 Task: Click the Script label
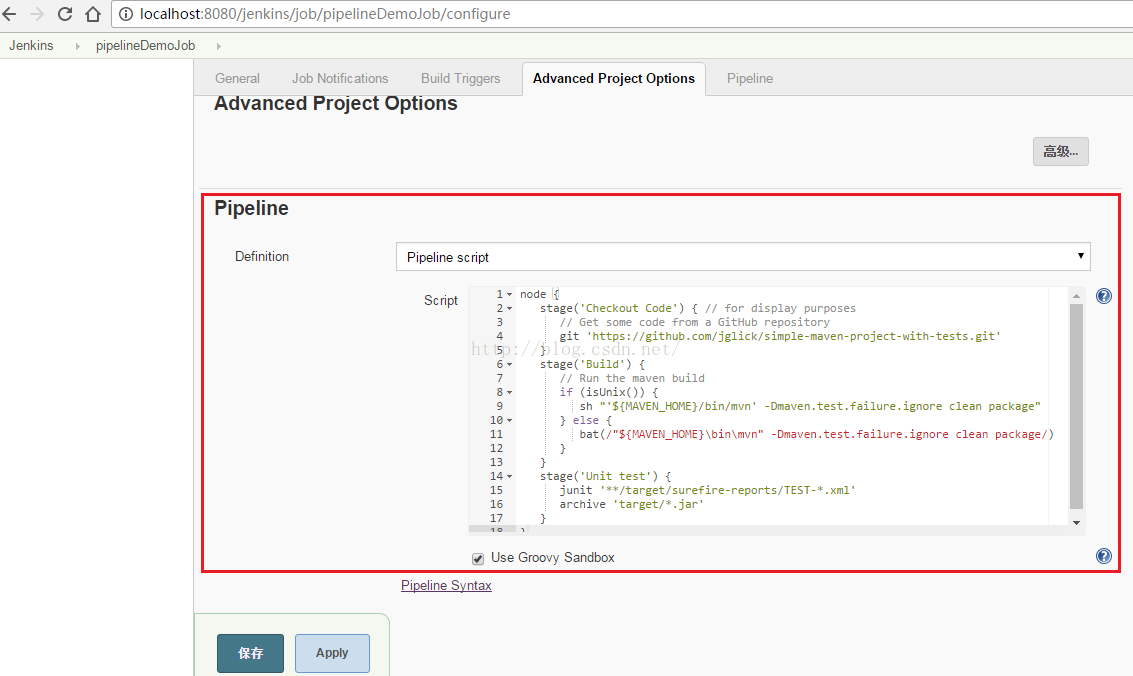441,300
